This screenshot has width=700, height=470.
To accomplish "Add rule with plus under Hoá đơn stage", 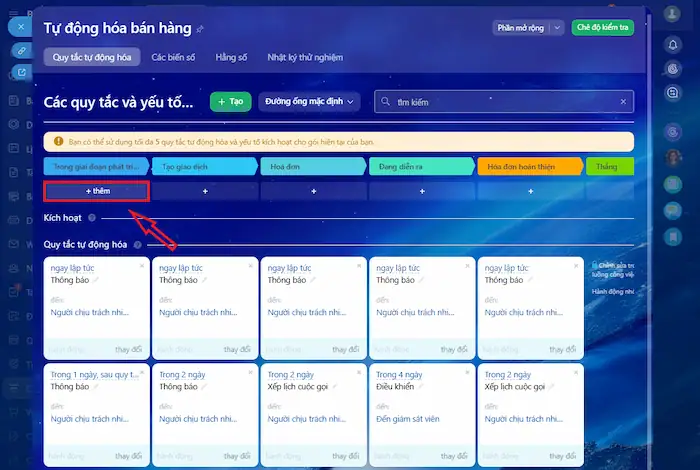I will (314, 191).
